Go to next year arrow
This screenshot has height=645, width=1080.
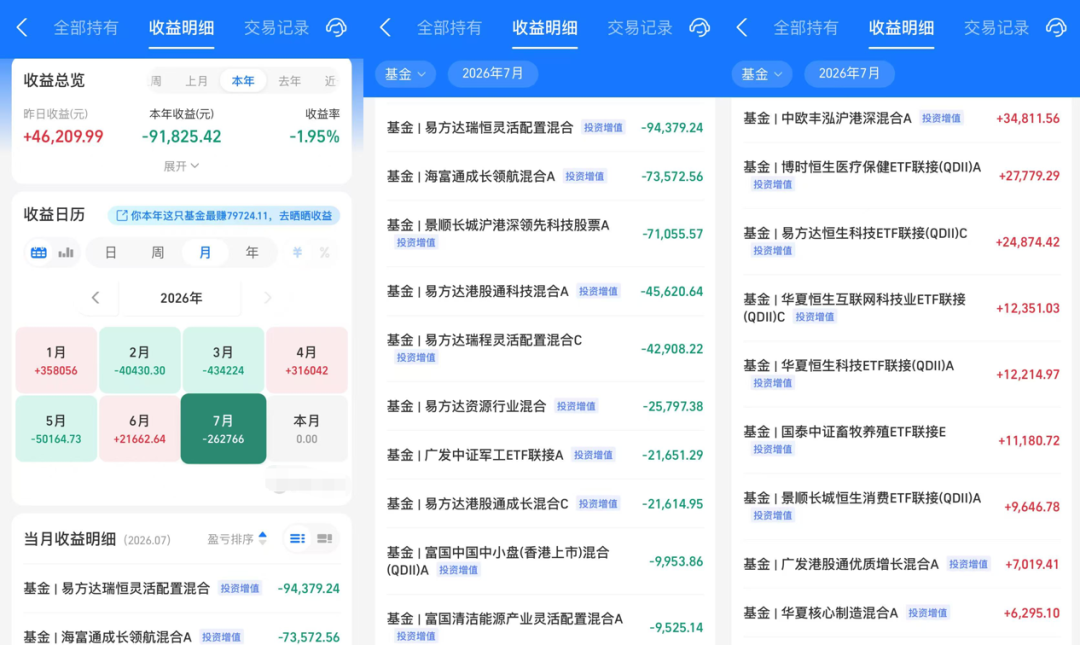point(268,298)
